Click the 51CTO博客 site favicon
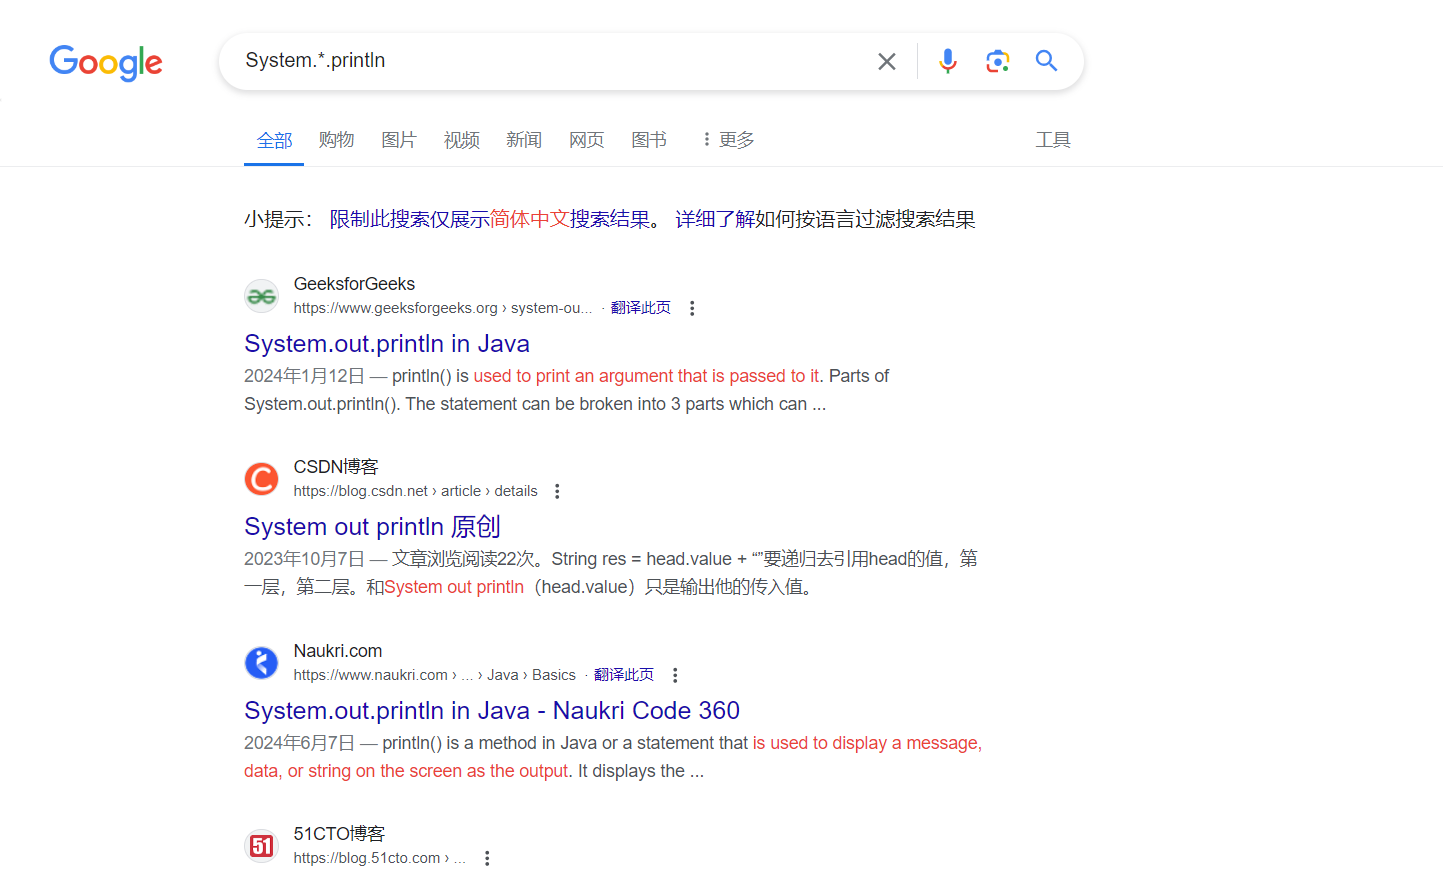 pyautogui.click(x=262, y=846)
